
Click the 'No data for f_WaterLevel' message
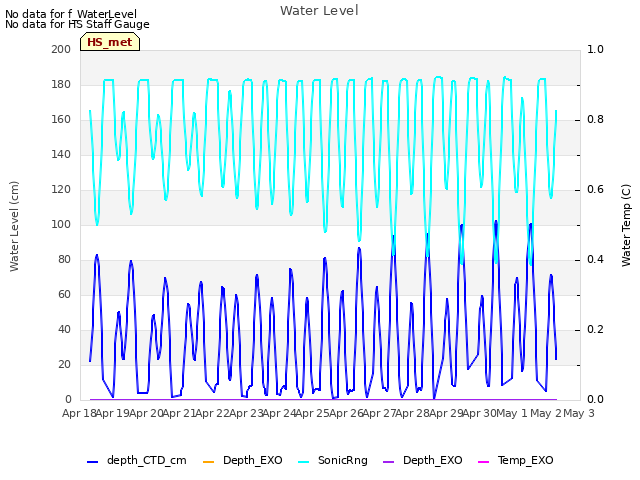point(71,14)
